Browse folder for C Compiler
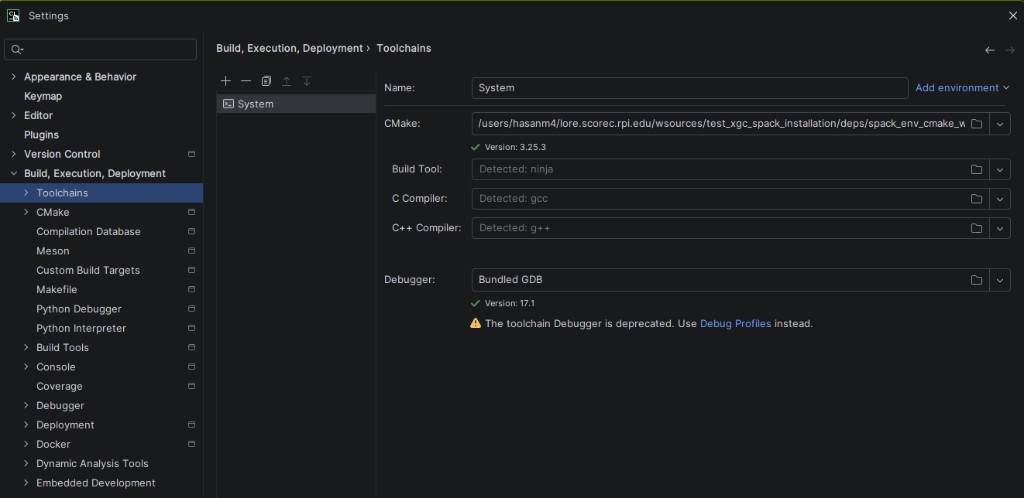 coord(976,198)
